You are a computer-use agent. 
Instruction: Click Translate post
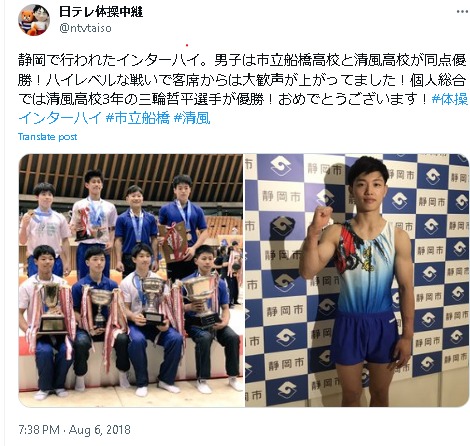coord(47,137)
